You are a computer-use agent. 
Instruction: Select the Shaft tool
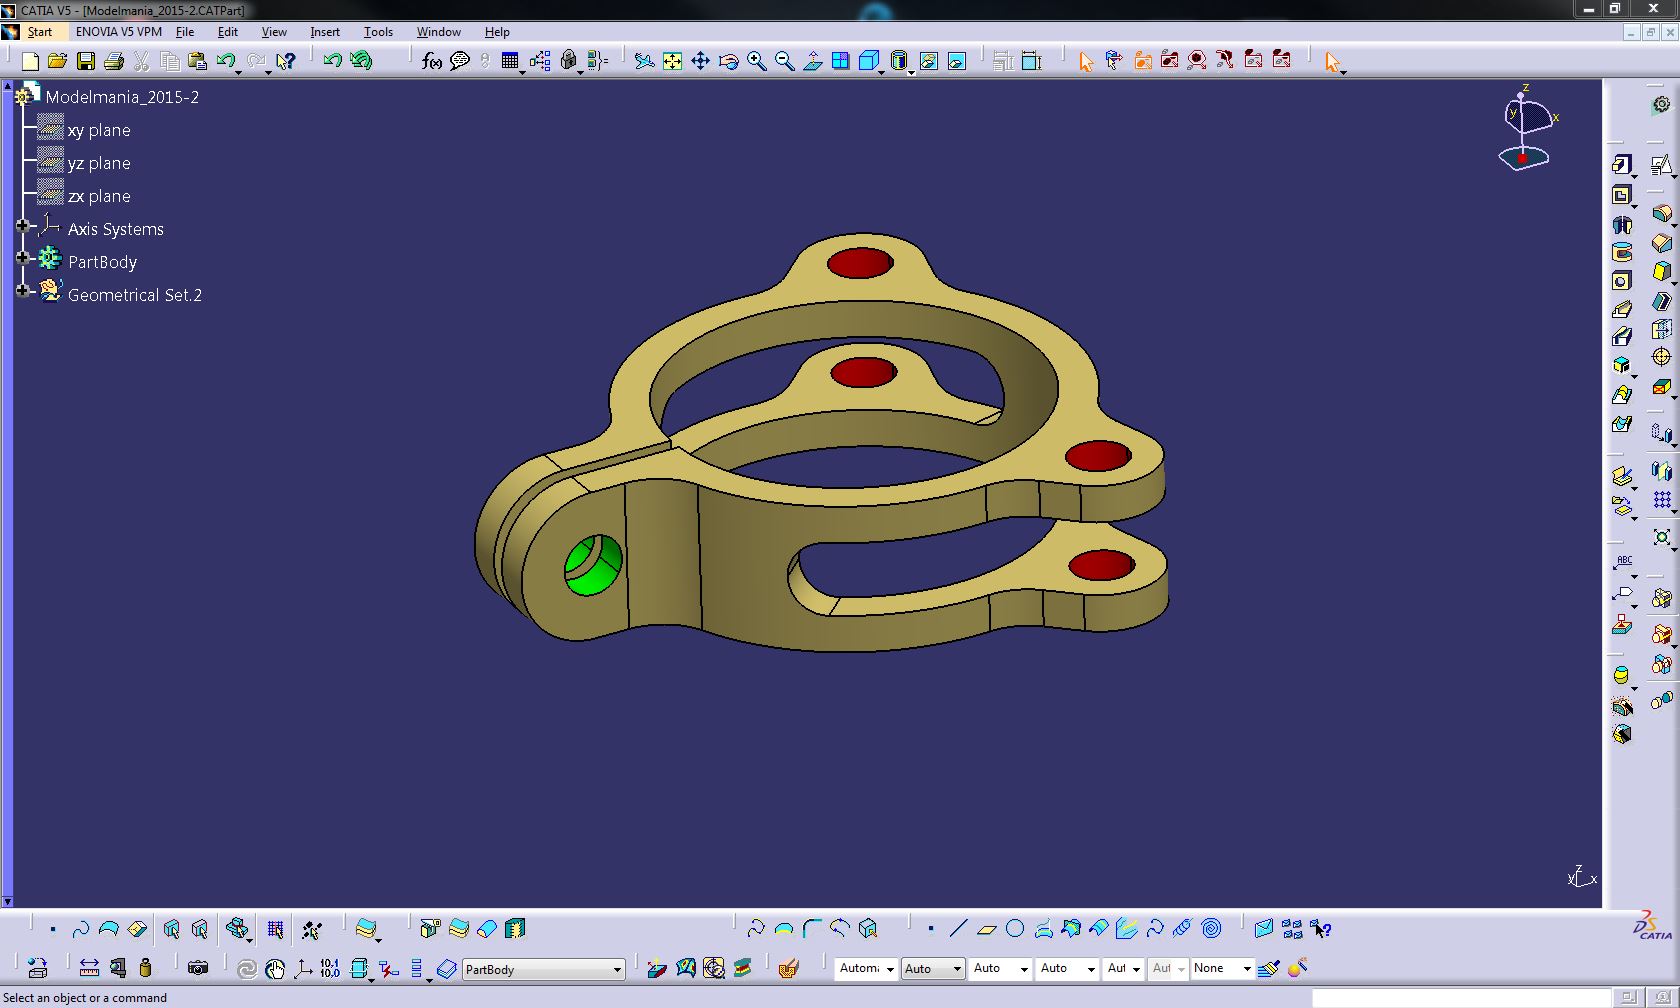pos(1622,224)
